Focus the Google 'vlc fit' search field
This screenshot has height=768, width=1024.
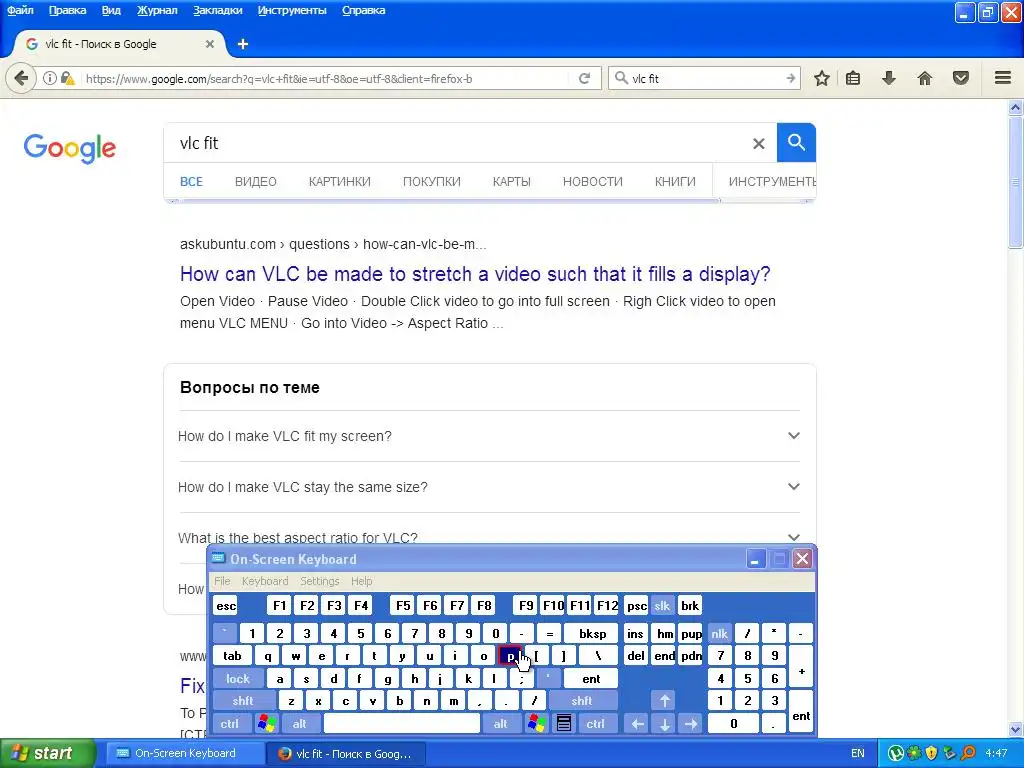(x=457, y=143)
